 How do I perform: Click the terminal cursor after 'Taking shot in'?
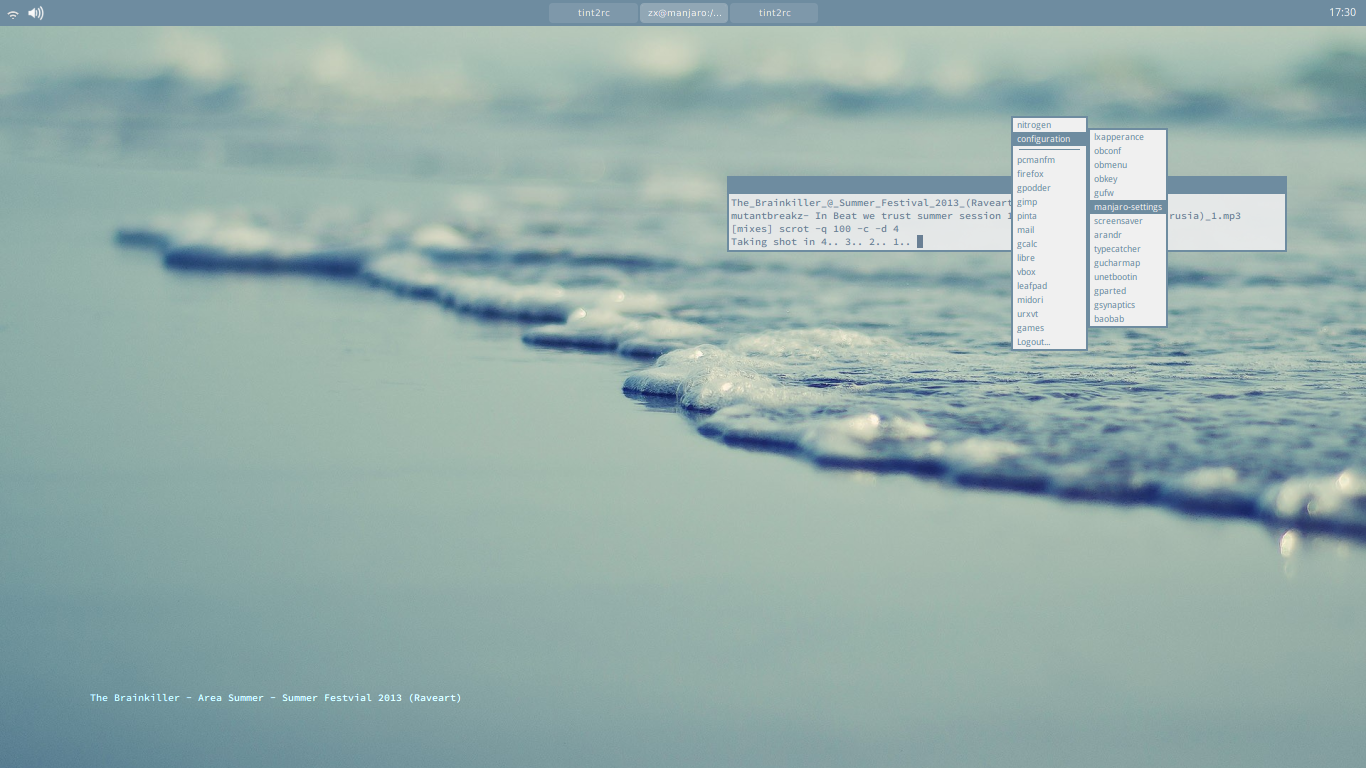tap(920, 242)
